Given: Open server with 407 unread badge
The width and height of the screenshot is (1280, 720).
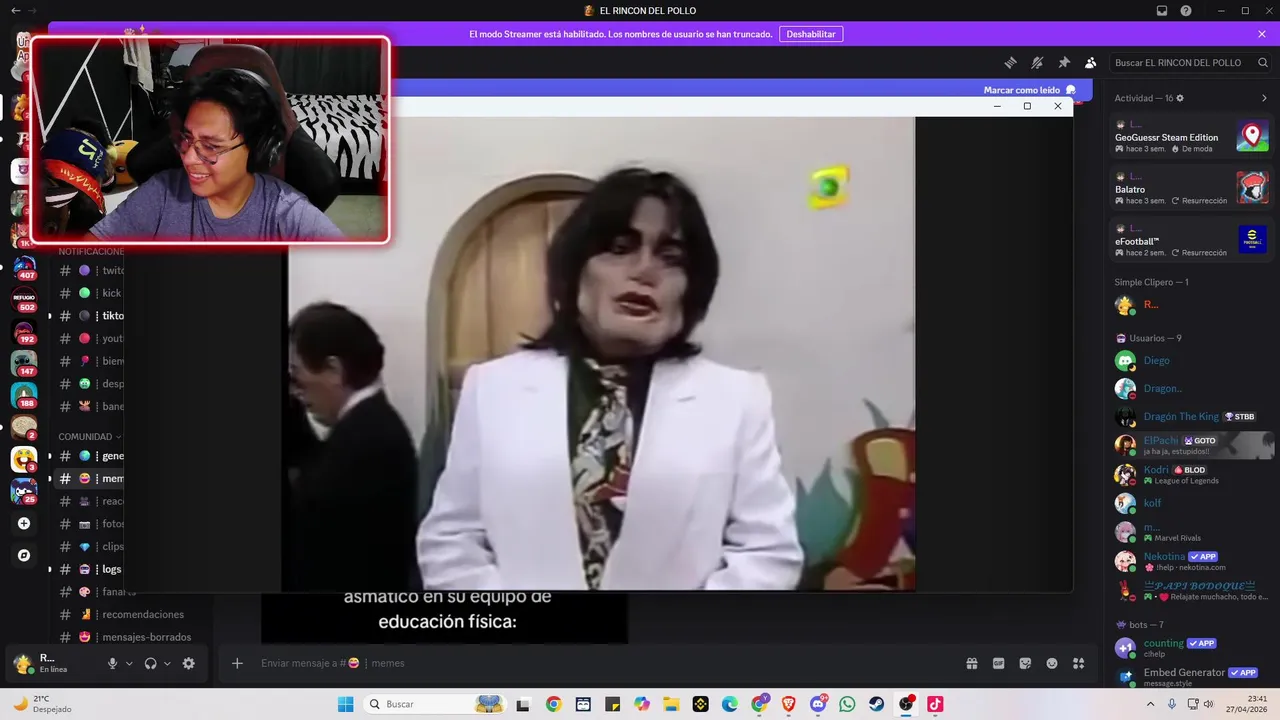Looking at the screenshot, I should [24, 268].
